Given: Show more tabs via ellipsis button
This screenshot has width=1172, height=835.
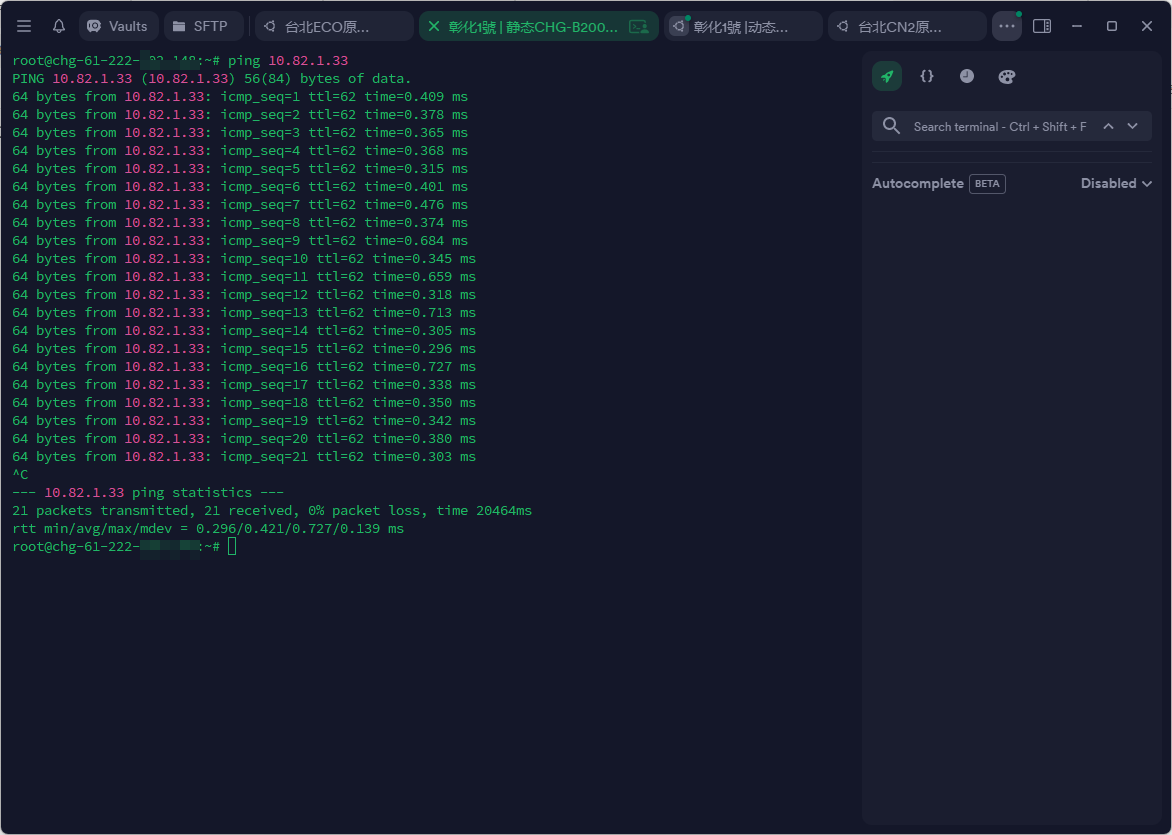Looking at the screenshot, I should click(x=1006, y=26).
